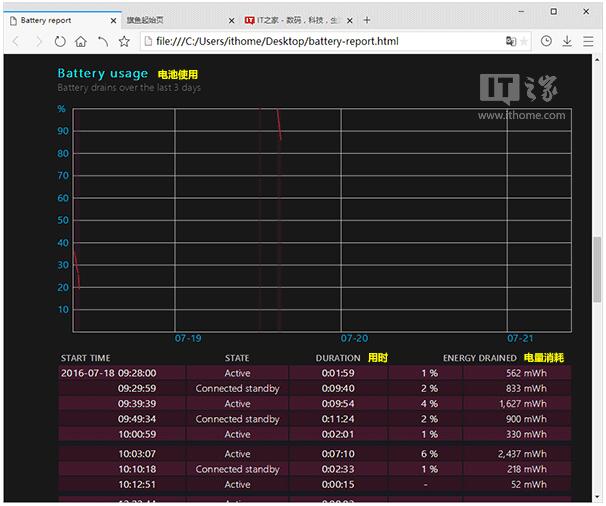The image size is (606, 506).
Task: Go to the home page icon
Action: point(81,41)
